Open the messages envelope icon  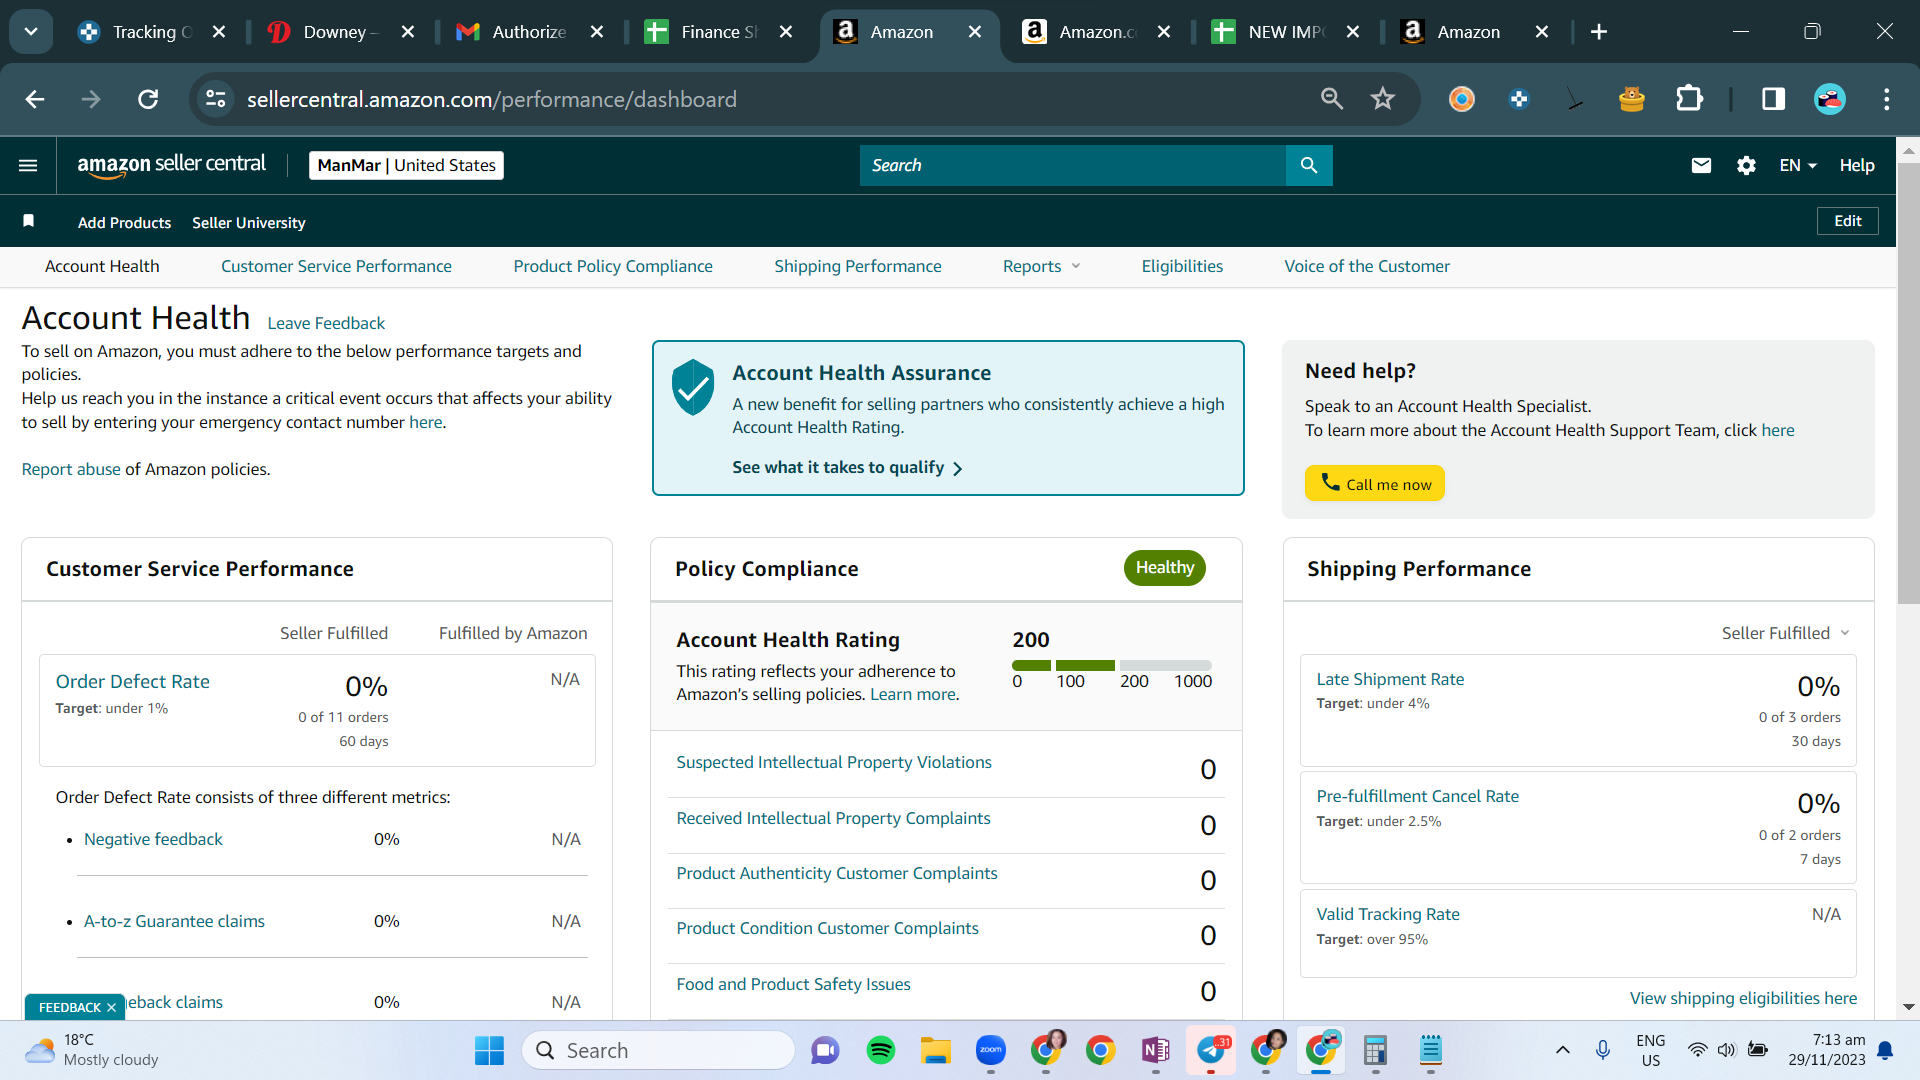(1701, 165)
